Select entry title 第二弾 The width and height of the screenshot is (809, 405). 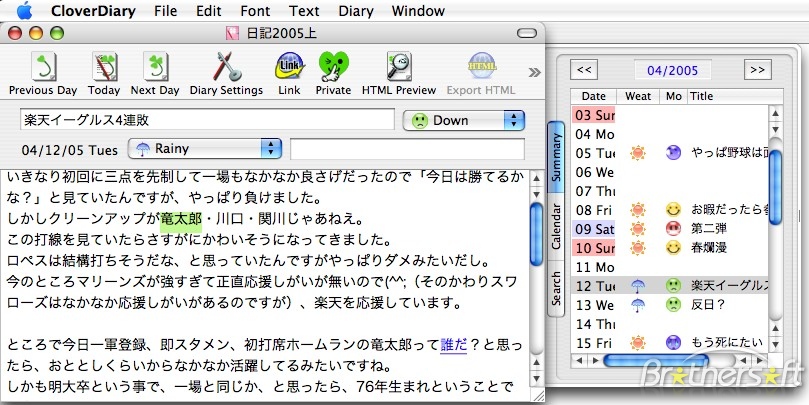point(709,229)
